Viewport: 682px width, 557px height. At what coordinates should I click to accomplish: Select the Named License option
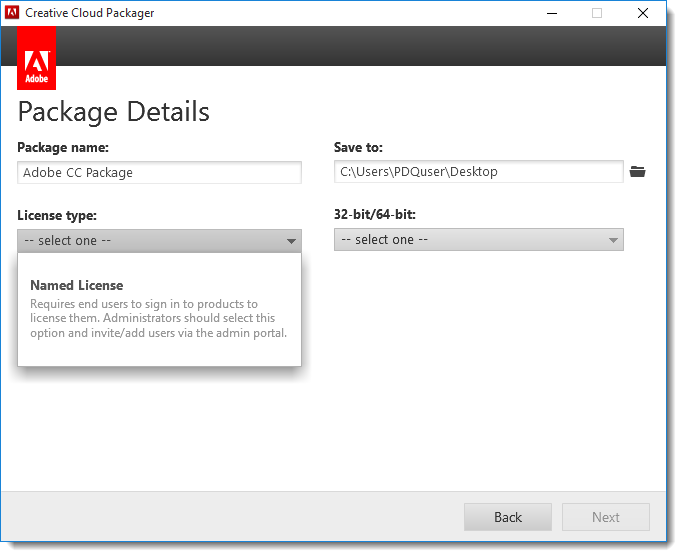pos(159,309)
